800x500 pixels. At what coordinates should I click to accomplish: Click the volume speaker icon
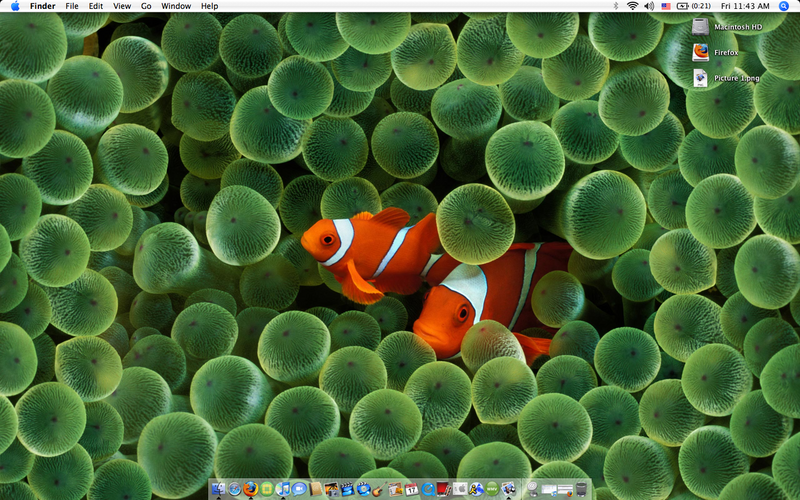tap(649, 6)
